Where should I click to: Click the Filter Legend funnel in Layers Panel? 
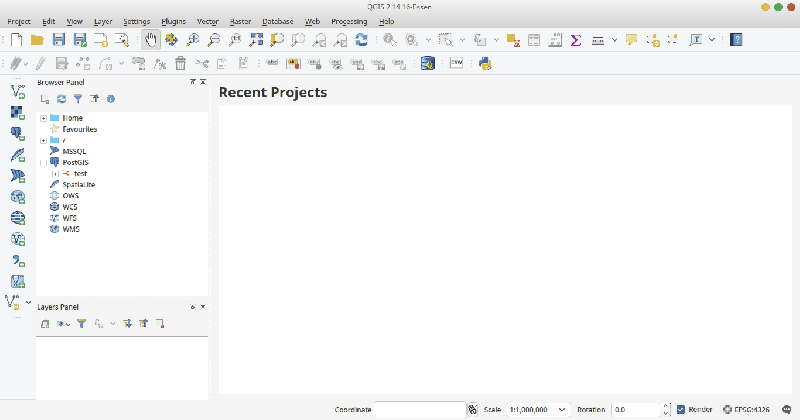(81, 324)
